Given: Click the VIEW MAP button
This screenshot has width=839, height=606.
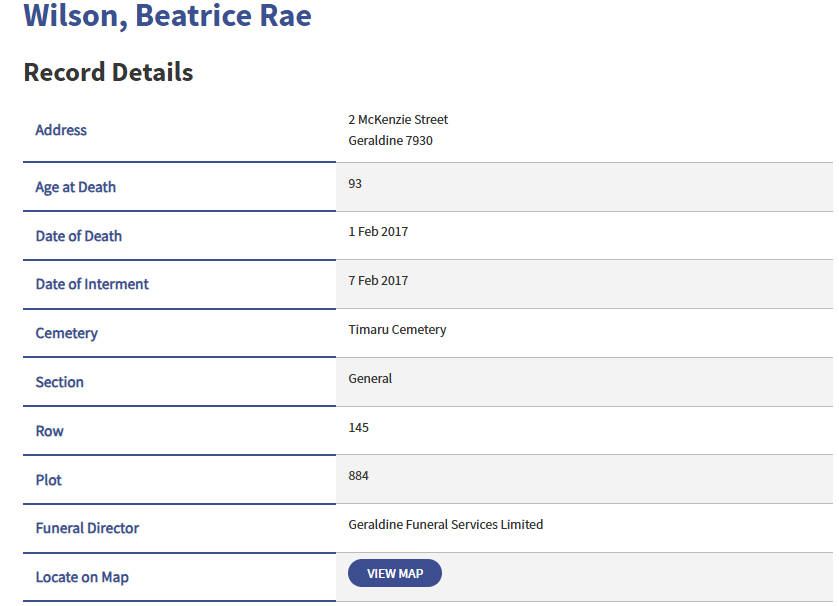Looking at the screenshot, I should [x=394, y=572].
